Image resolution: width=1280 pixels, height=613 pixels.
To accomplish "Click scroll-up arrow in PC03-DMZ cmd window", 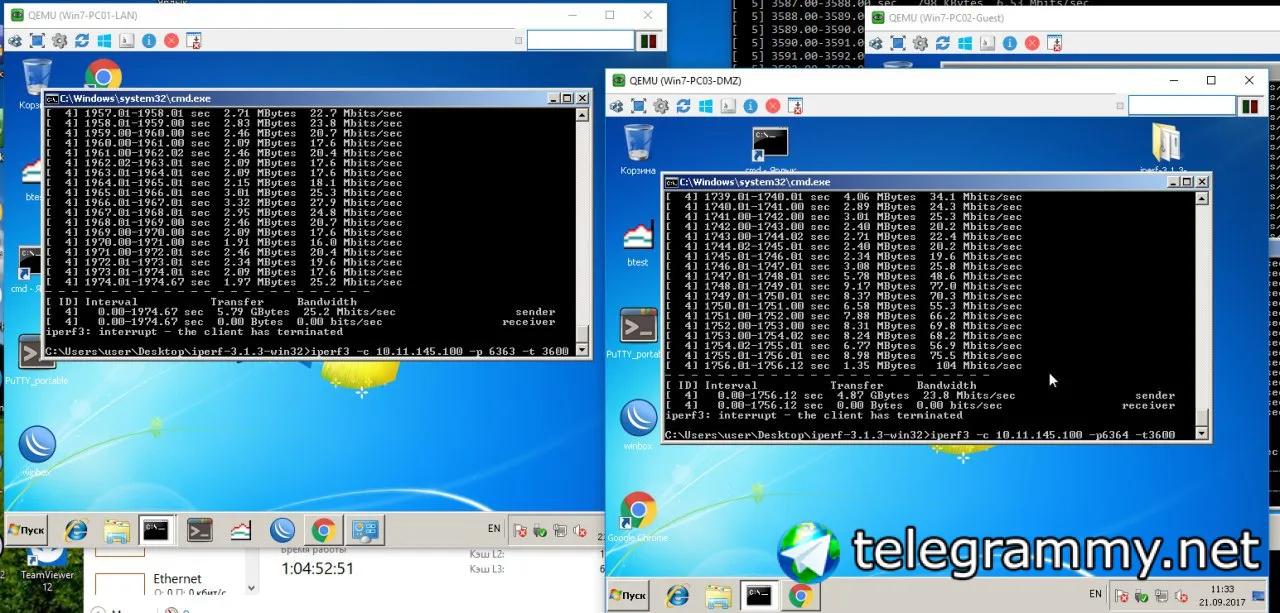I will 1203,197.
